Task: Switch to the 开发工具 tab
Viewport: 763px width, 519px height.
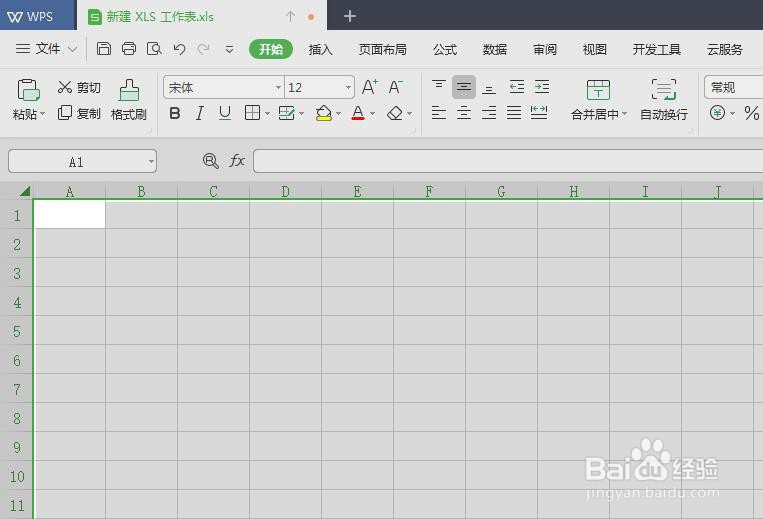Action: coord(656,49)
